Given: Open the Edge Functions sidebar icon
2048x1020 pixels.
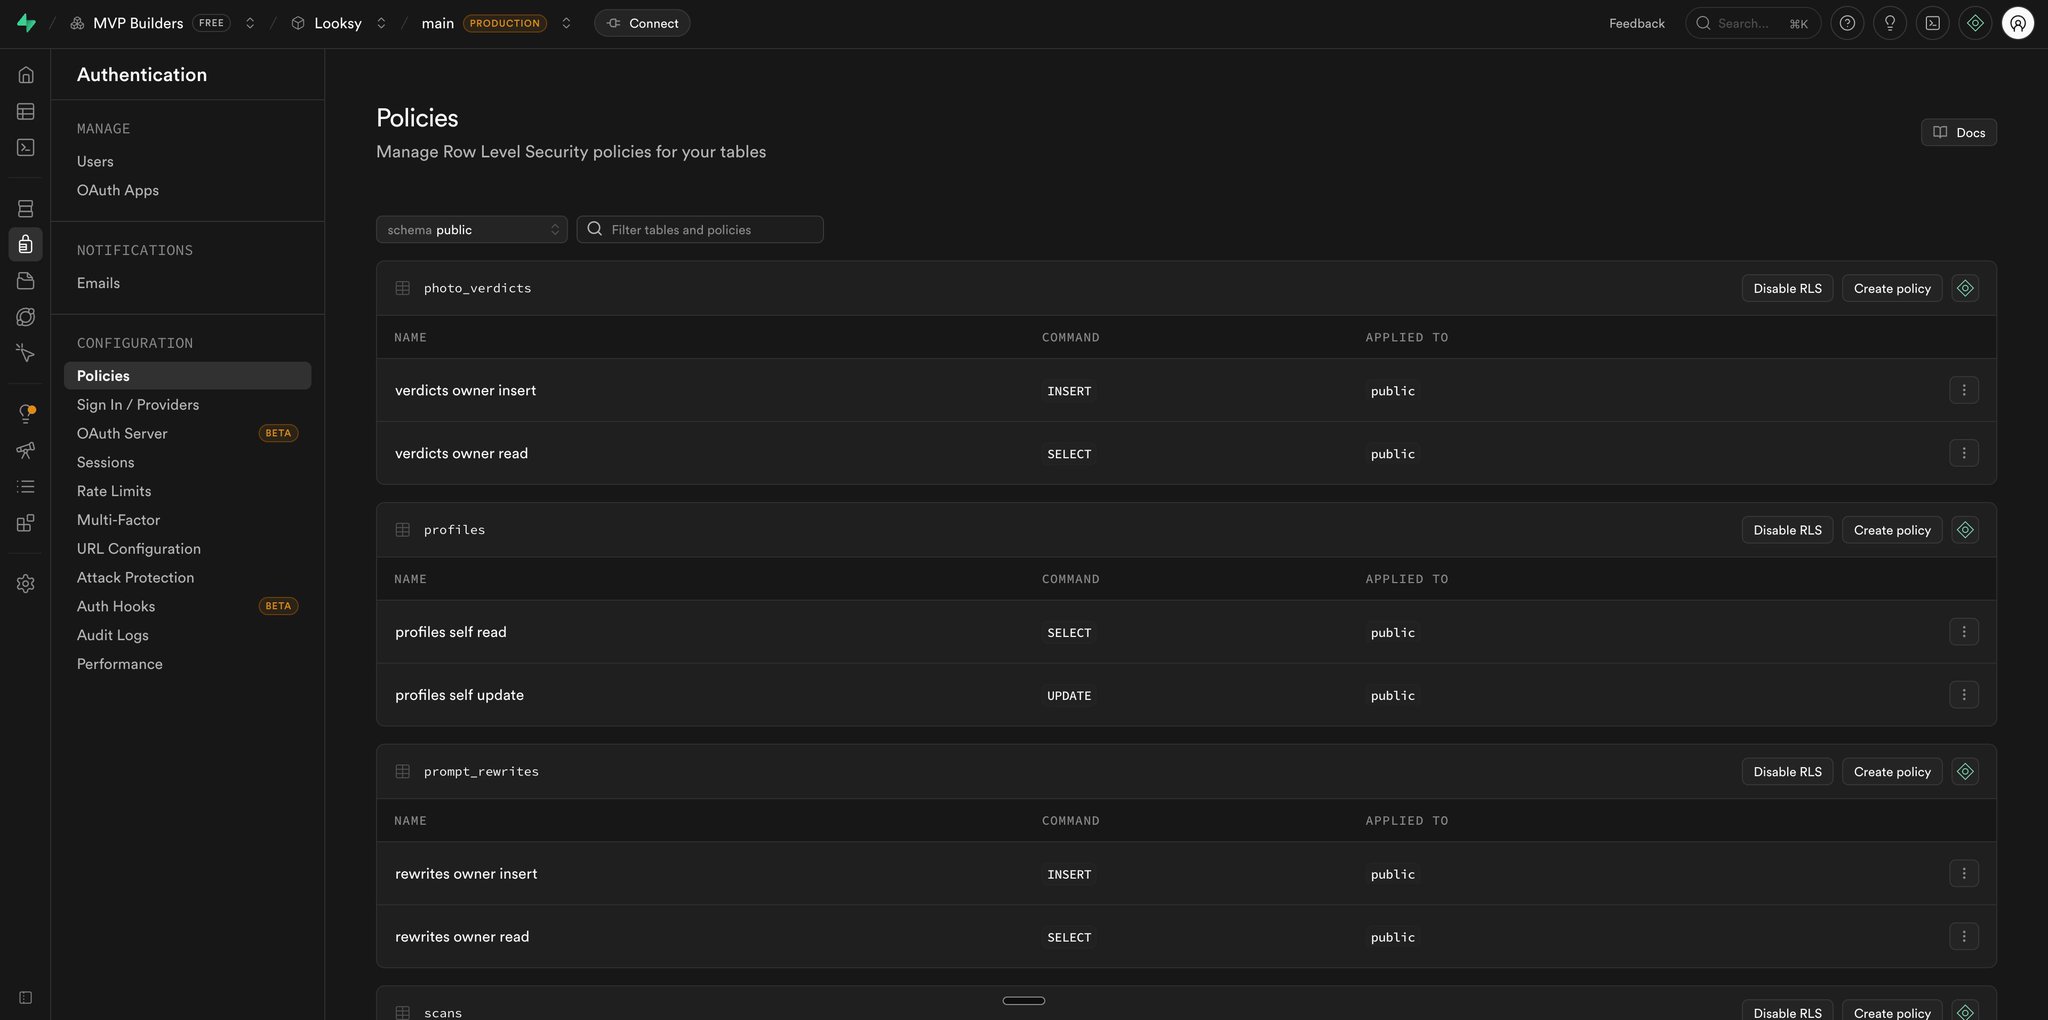Looking at the screenshot, I should (x=26, y=317).
